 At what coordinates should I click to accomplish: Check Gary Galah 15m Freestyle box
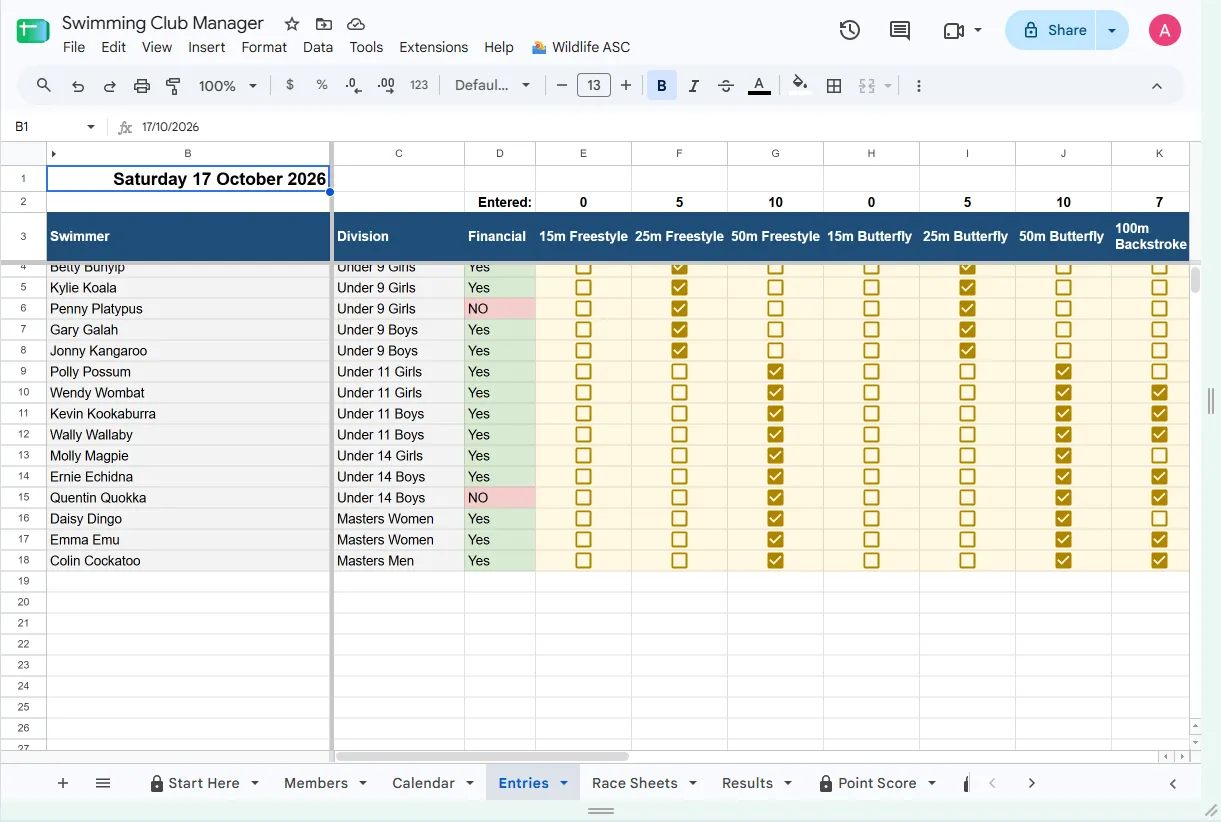click(583, 330)
